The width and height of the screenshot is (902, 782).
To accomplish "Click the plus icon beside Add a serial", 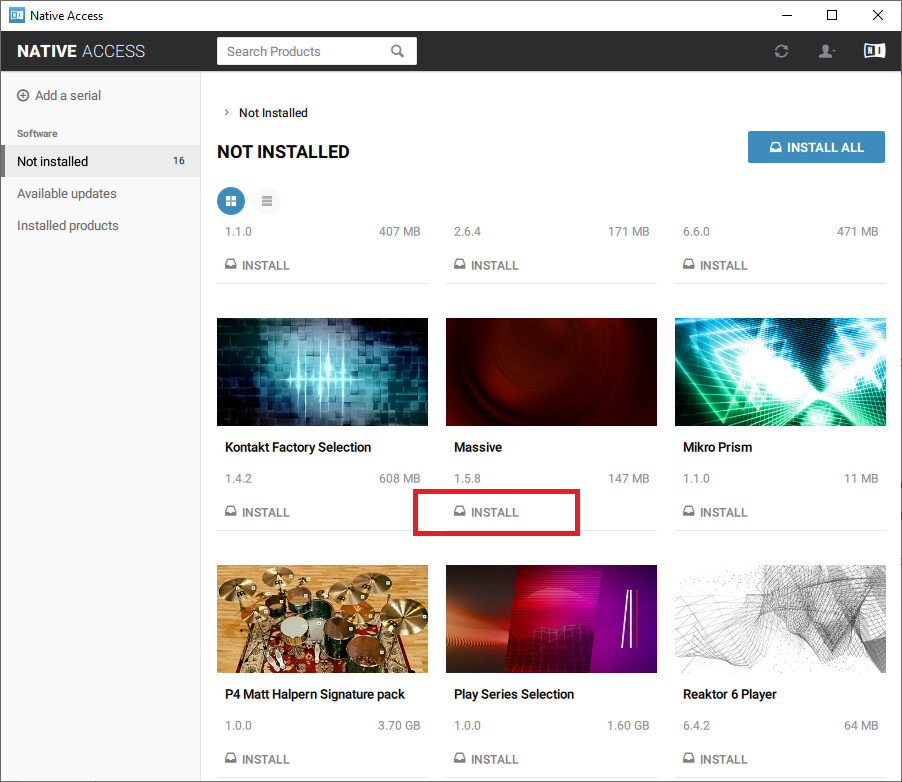I will coord(23,96).
